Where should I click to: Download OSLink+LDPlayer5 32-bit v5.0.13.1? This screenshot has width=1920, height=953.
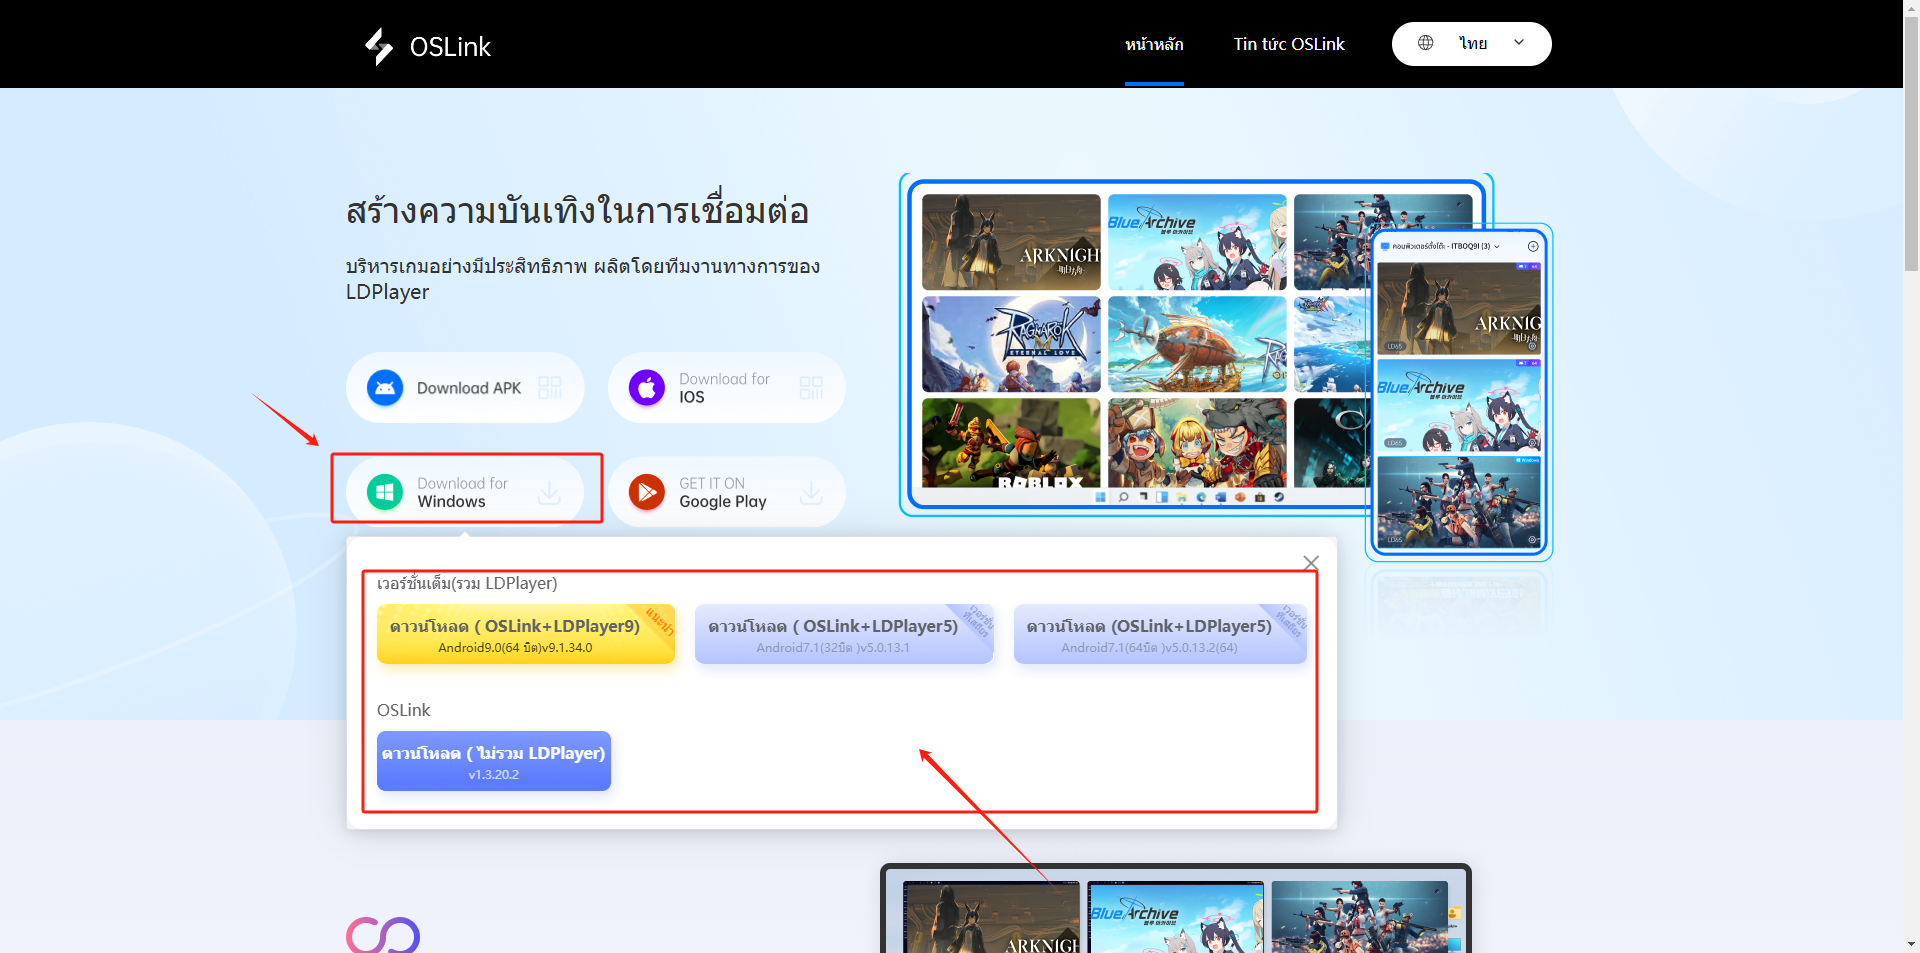pyautogui.click(x=843, y=634)
